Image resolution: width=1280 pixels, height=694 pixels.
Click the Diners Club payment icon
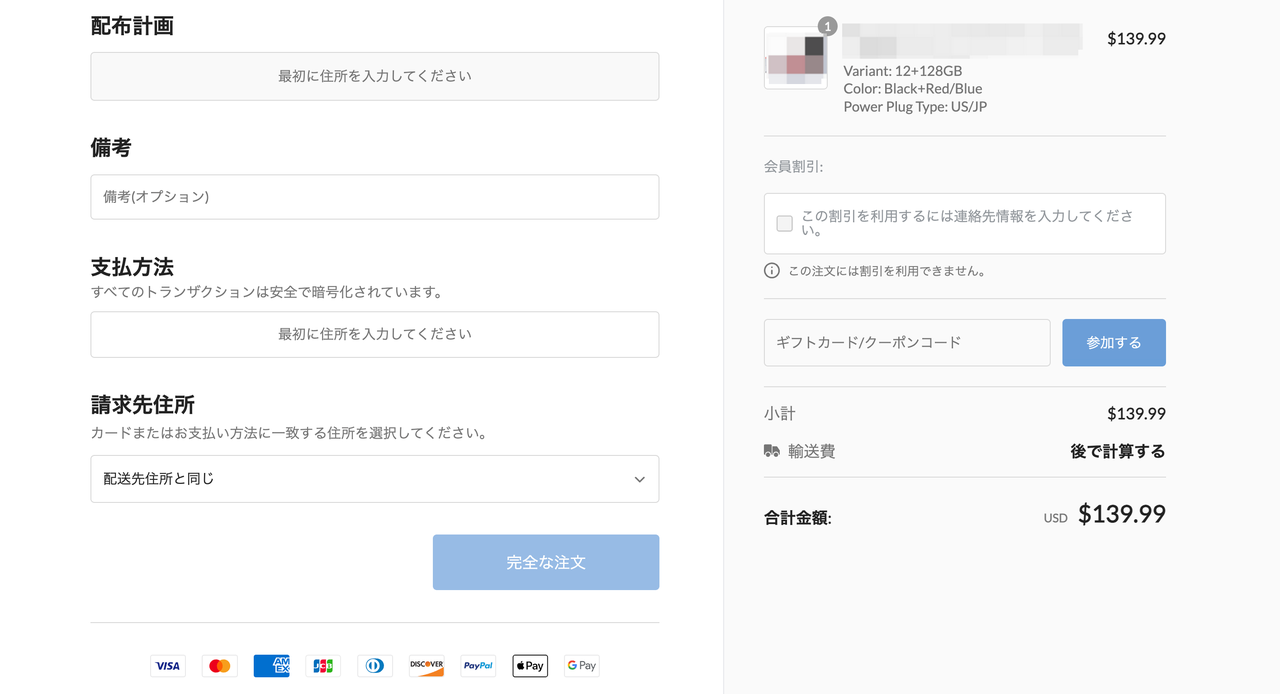tap(374, 665)
